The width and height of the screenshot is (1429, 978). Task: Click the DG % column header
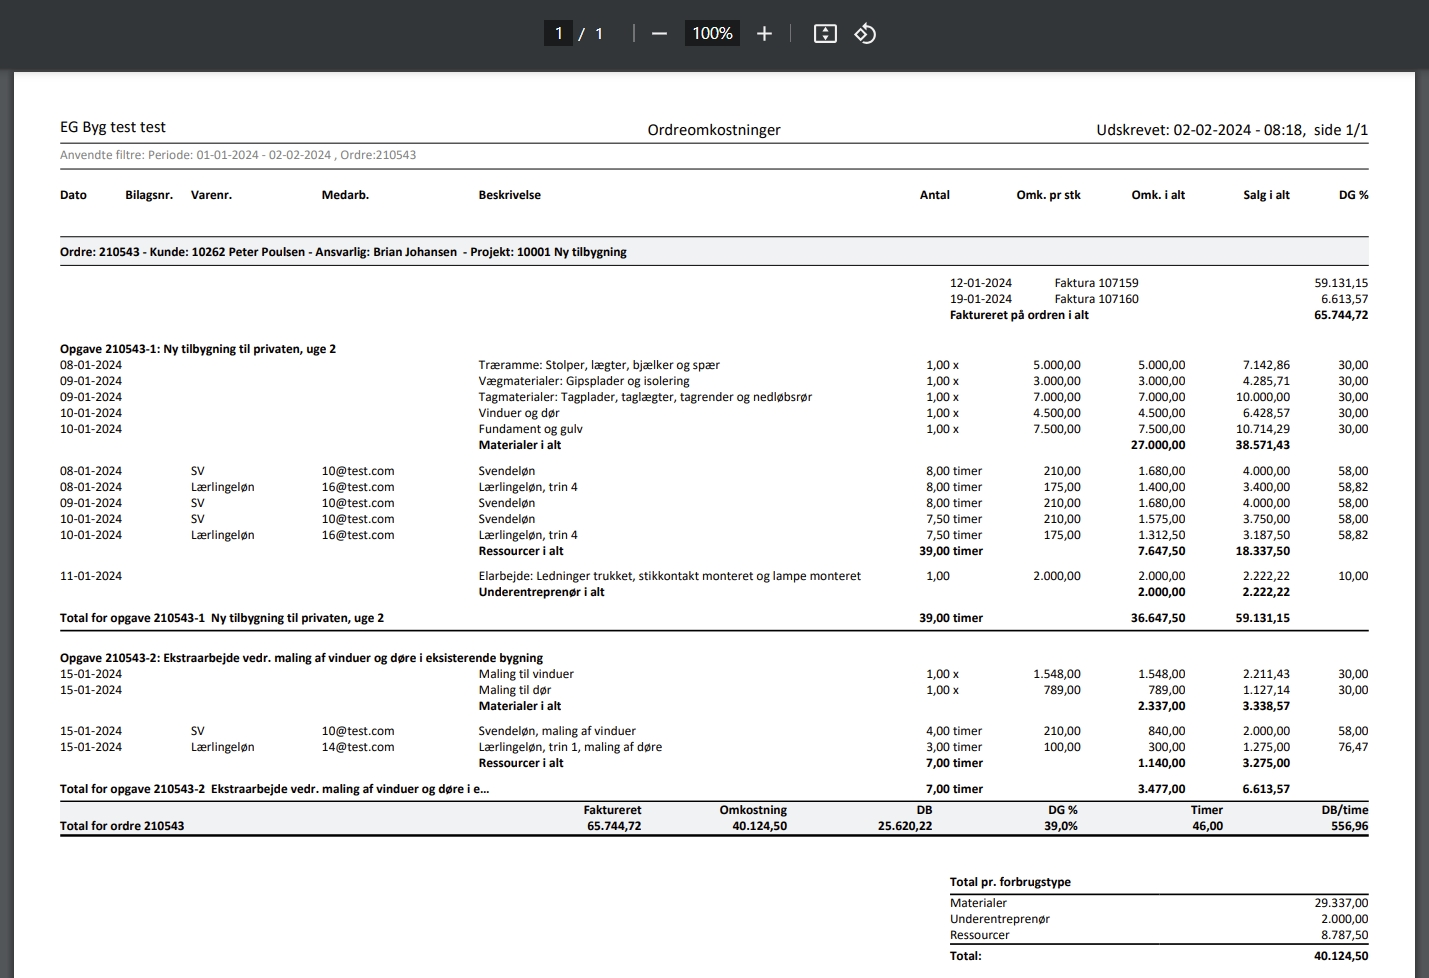(x=1353, y=195)
